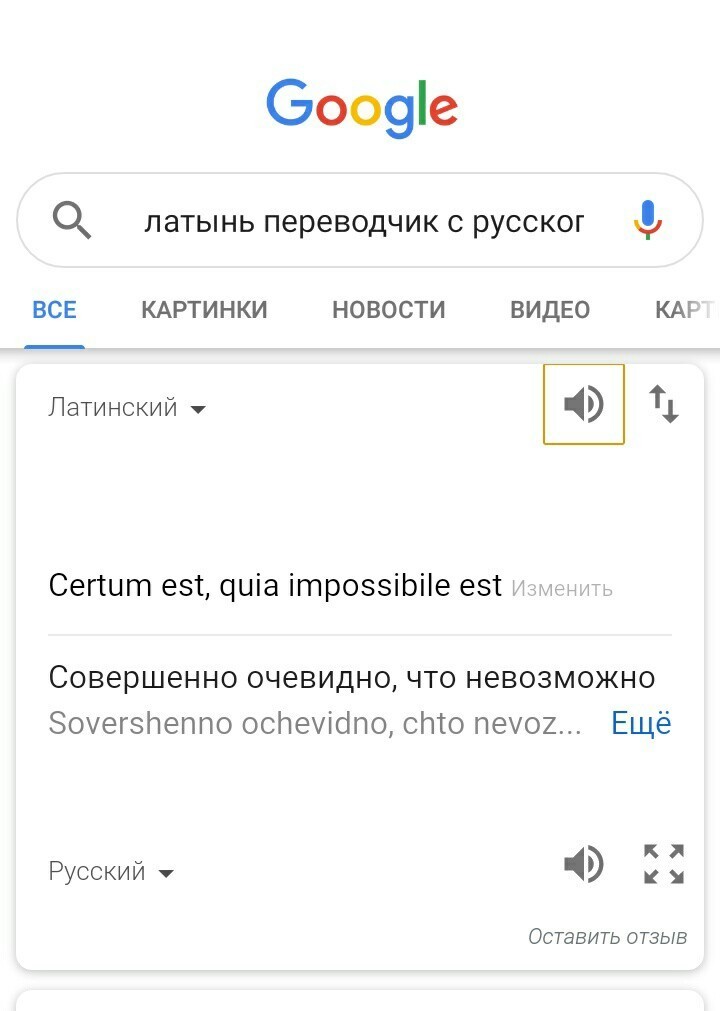Image resolution: width=720 pixels, height=1011 pixels.
Task: Click the Google logo
Action: click(x=361, y=107)
